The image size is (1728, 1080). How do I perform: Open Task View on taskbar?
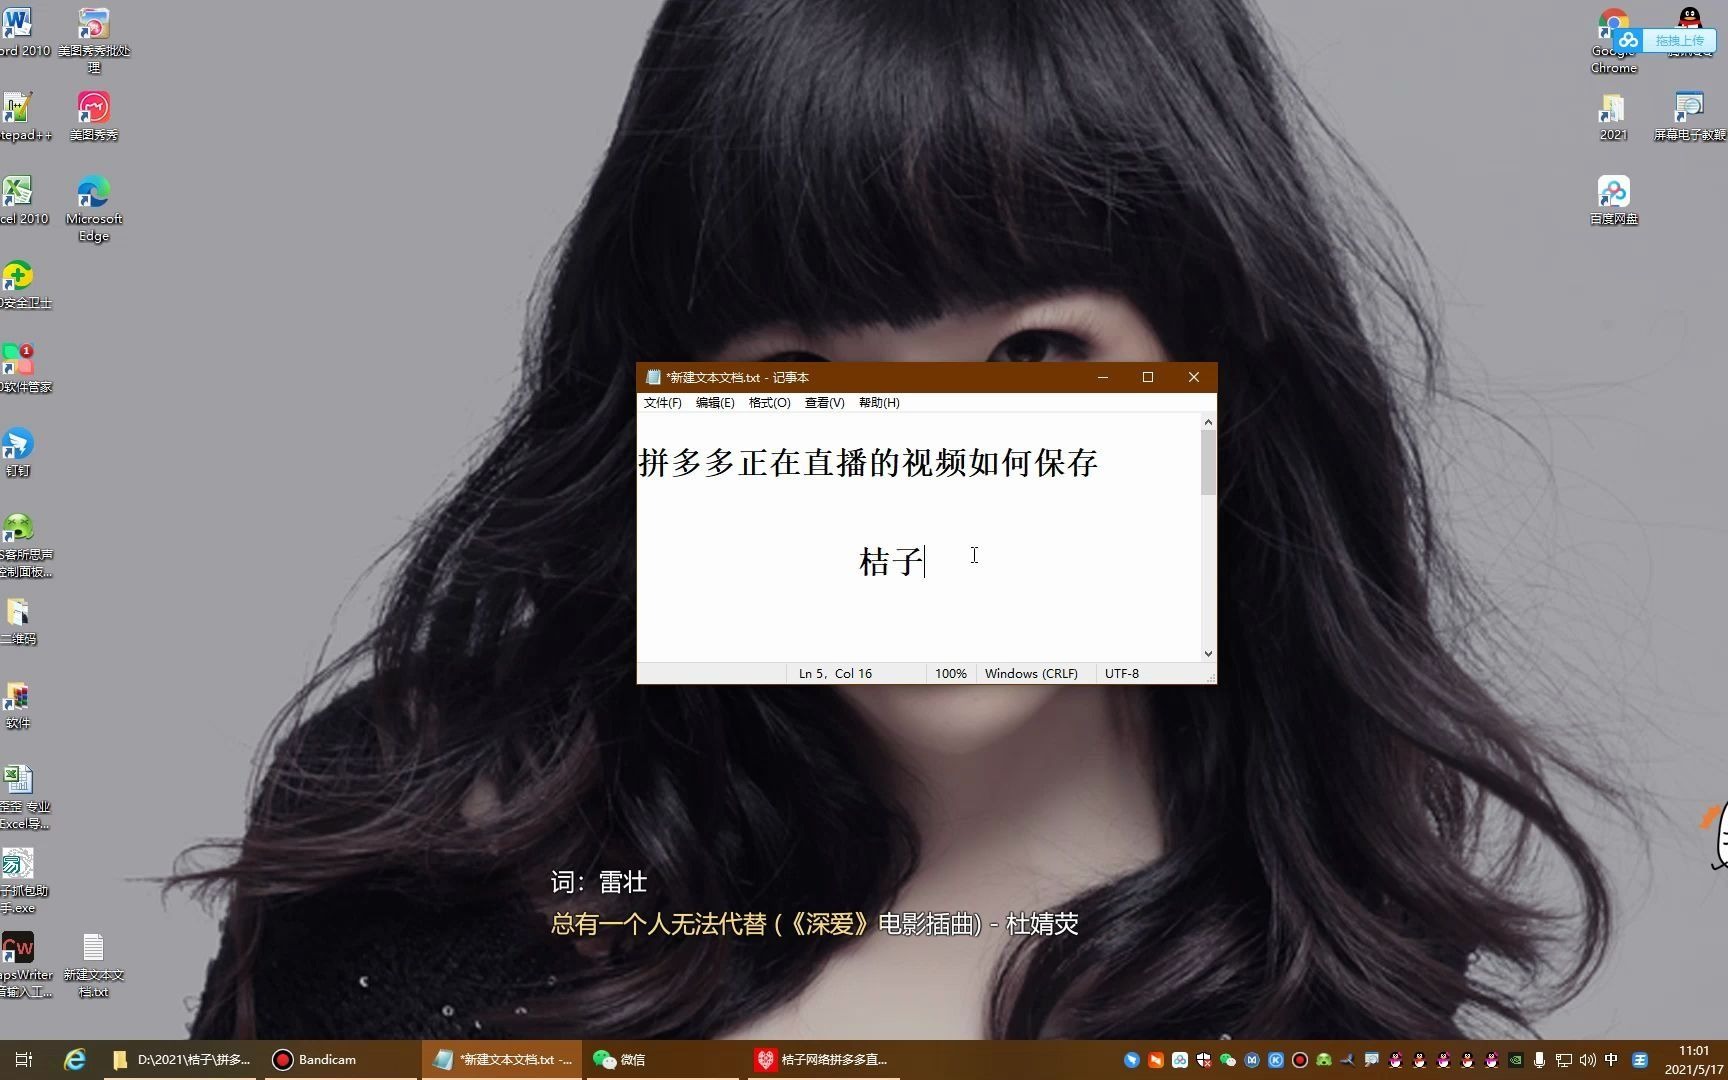pyautogui.click(x=24, y=1060)
